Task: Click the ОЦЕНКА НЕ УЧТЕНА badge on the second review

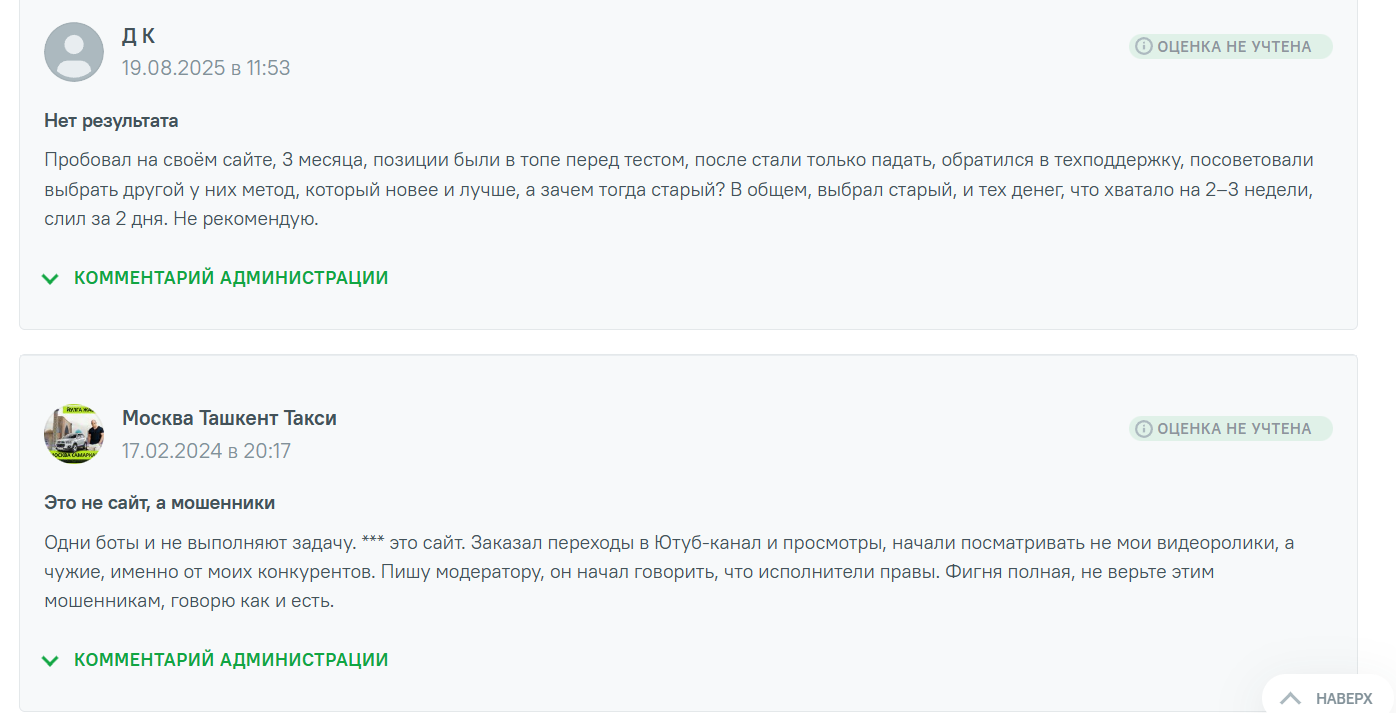Action: click(1231, 428)
